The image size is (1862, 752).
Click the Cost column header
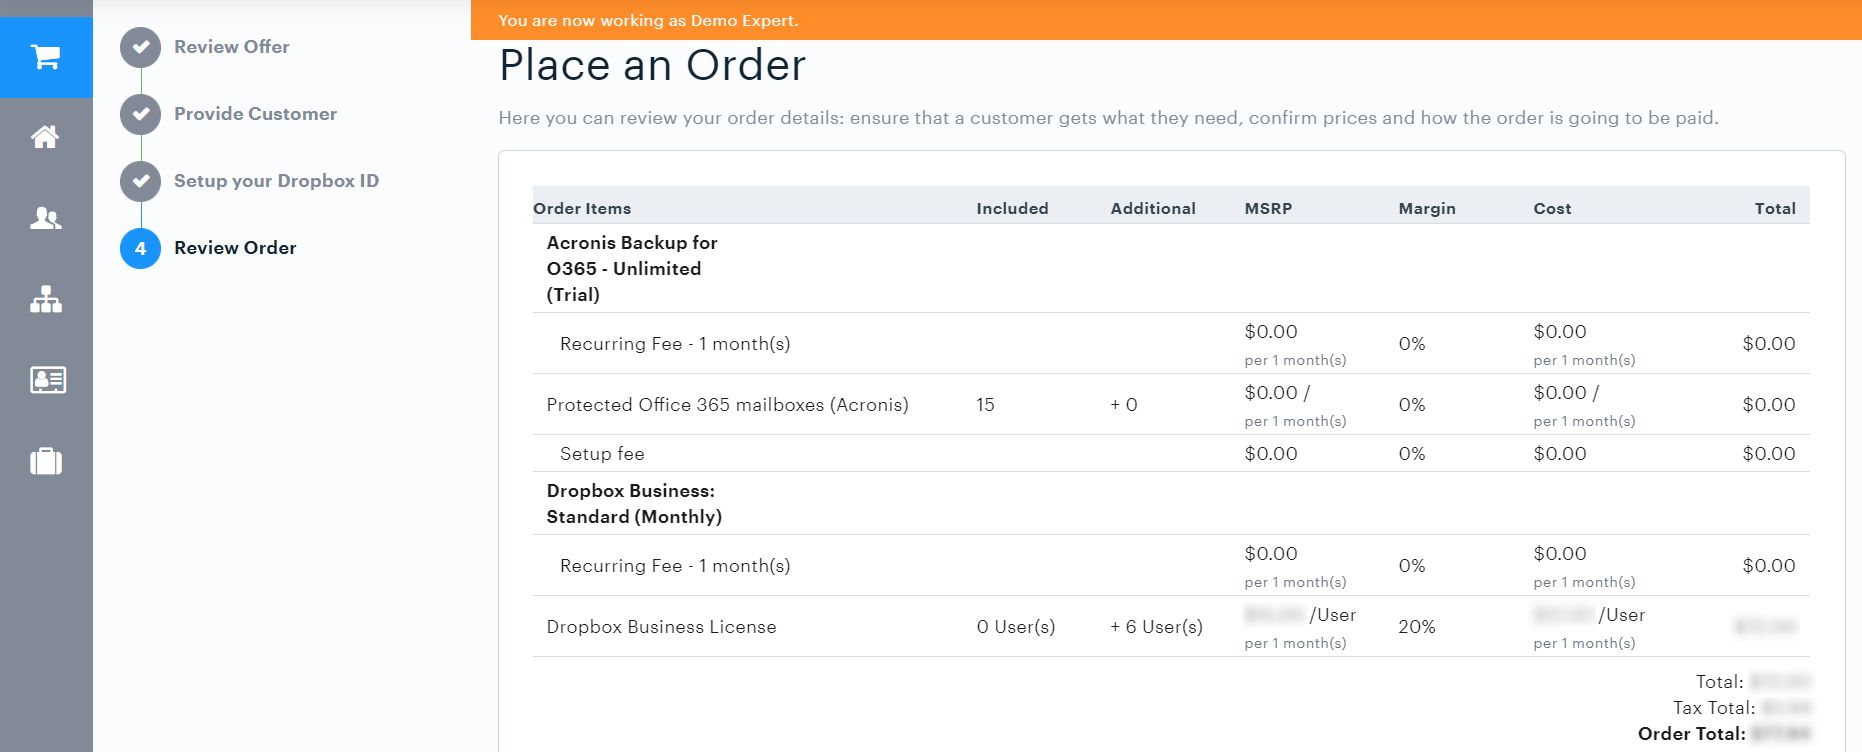point(1552,208)
